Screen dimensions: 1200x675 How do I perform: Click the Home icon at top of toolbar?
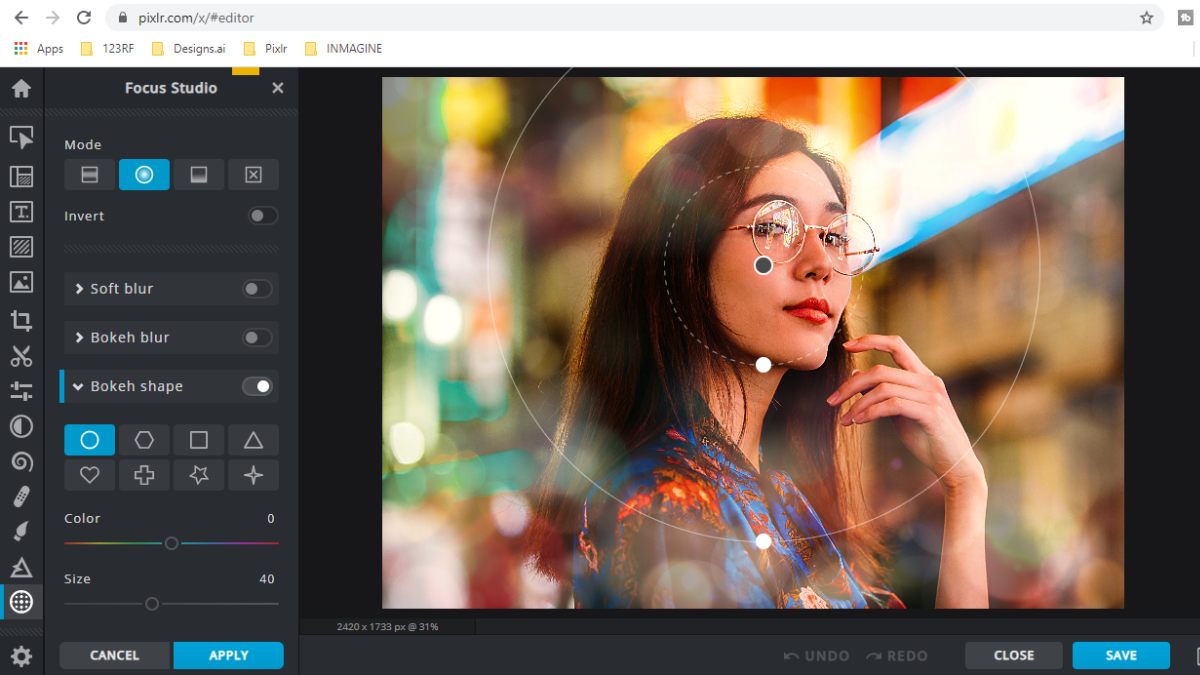point(22,88)
